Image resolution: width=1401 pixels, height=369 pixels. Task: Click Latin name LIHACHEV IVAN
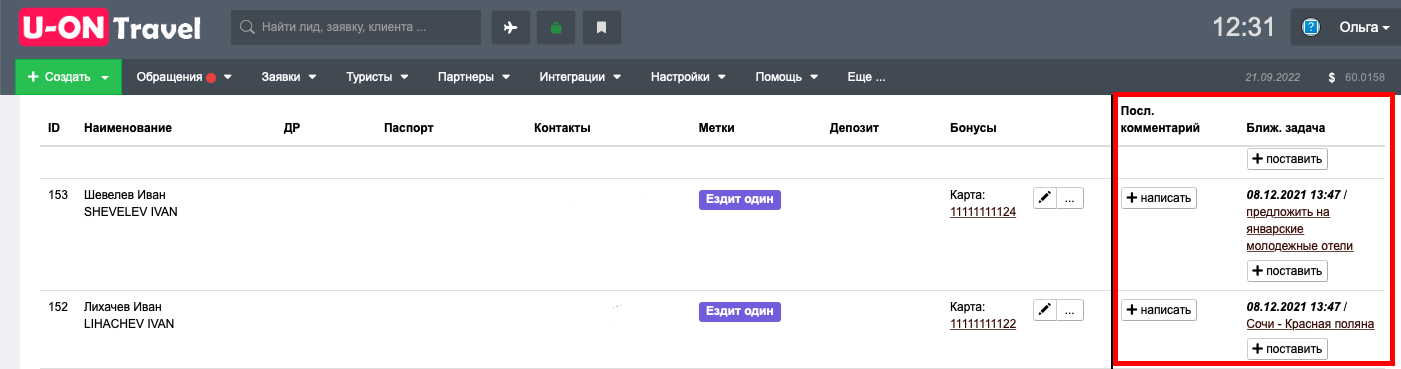click(129, 324)
